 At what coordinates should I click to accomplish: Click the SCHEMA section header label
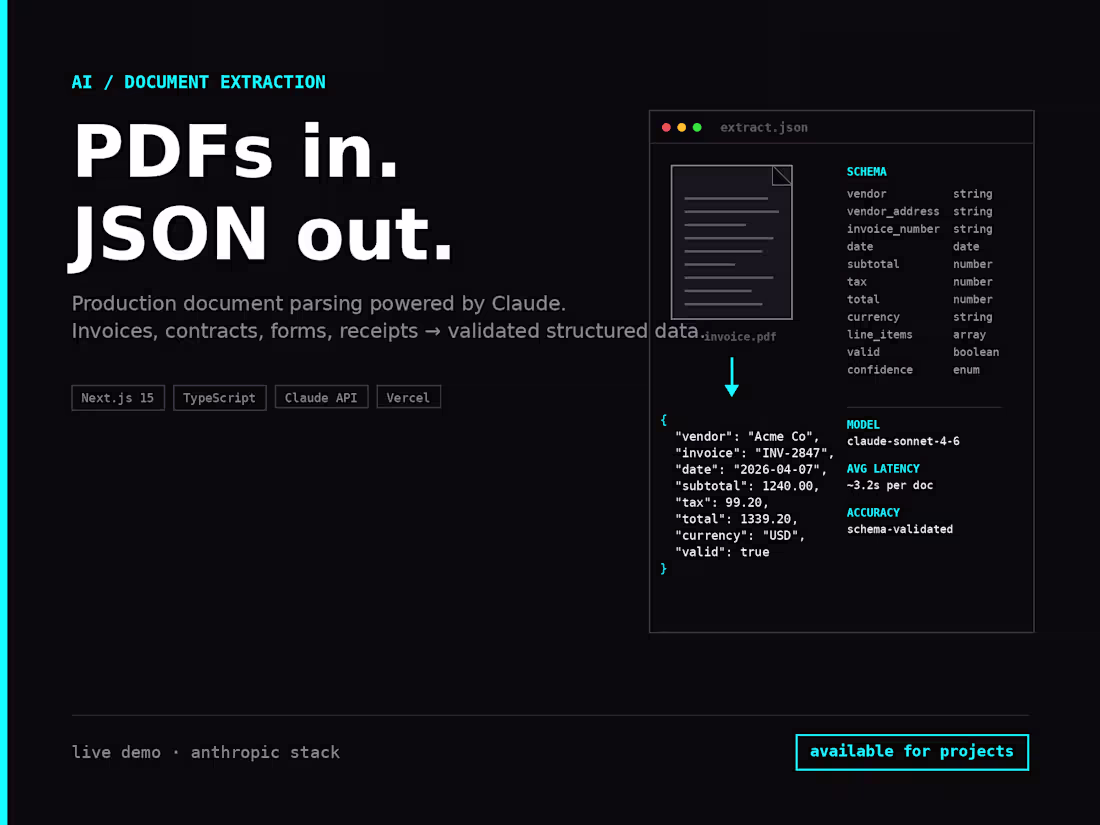pos(866,171)
